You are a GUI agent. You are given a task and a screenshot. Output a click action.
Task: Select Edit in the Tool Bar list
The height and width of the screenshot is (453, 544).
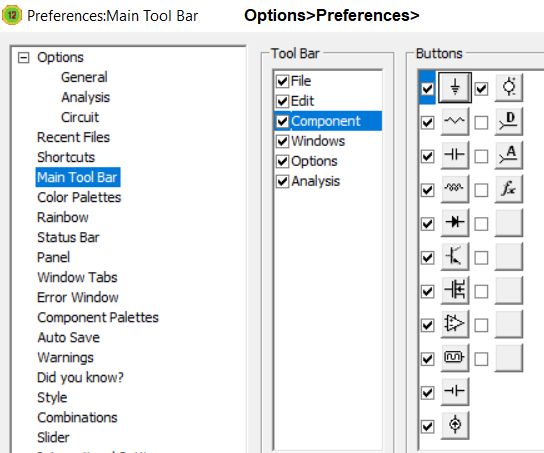tap(302, 101)
